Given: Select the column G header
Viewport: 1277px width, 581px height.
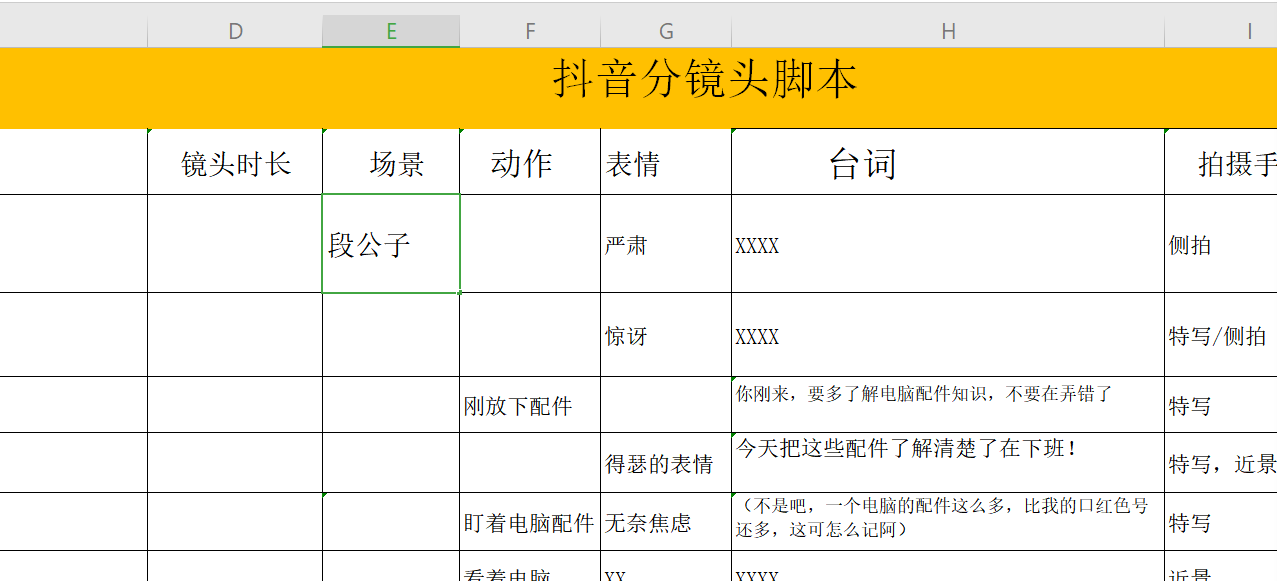Looking at the screenshot, I should (666, 32).
